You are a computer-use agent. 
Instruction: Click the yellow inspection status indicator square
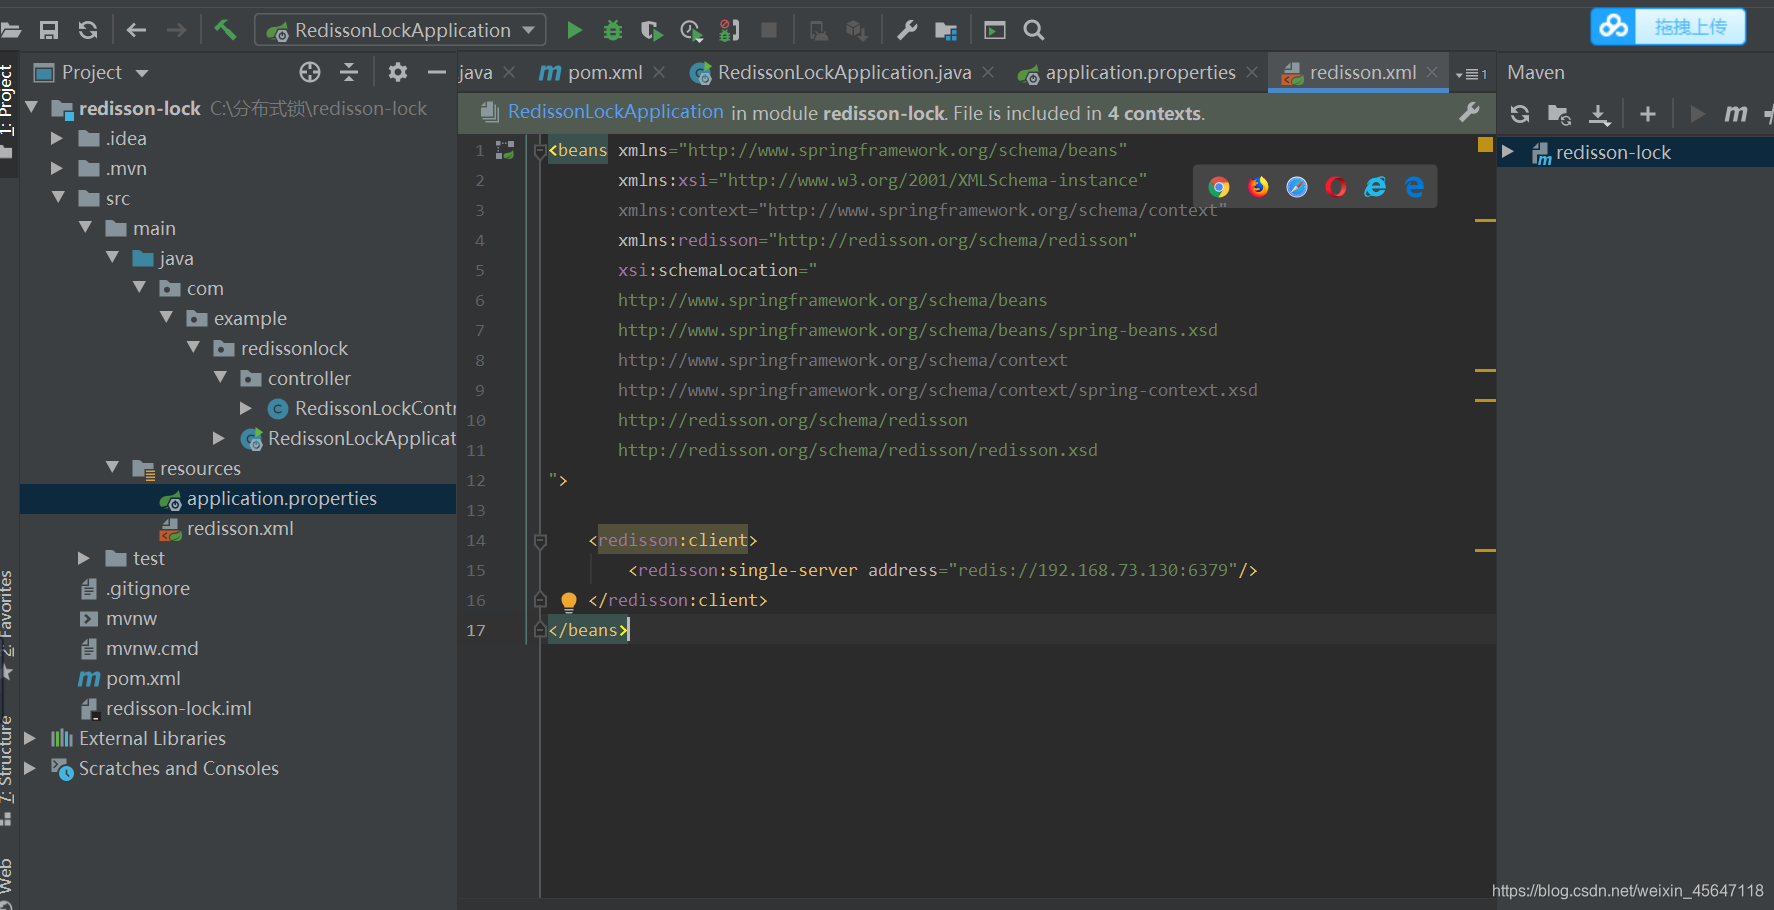[1485, 145]
